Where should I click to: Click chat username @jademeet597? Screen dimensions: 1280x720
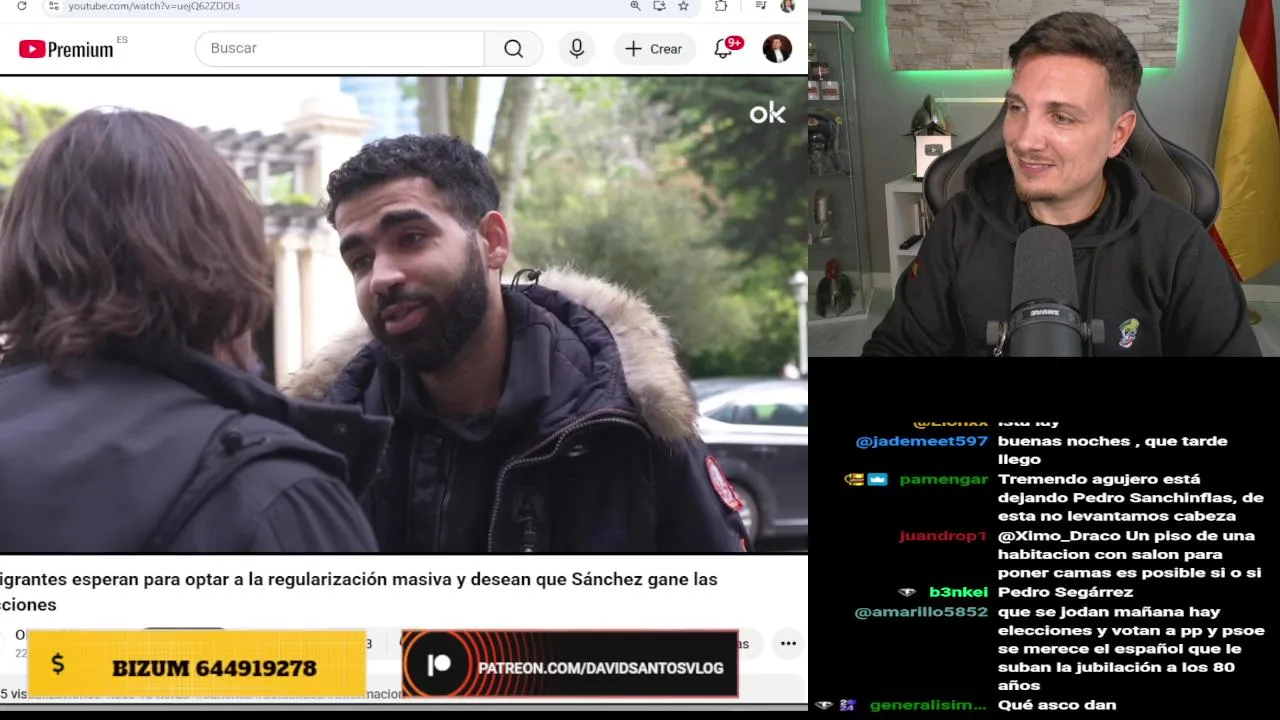point(922,441)
